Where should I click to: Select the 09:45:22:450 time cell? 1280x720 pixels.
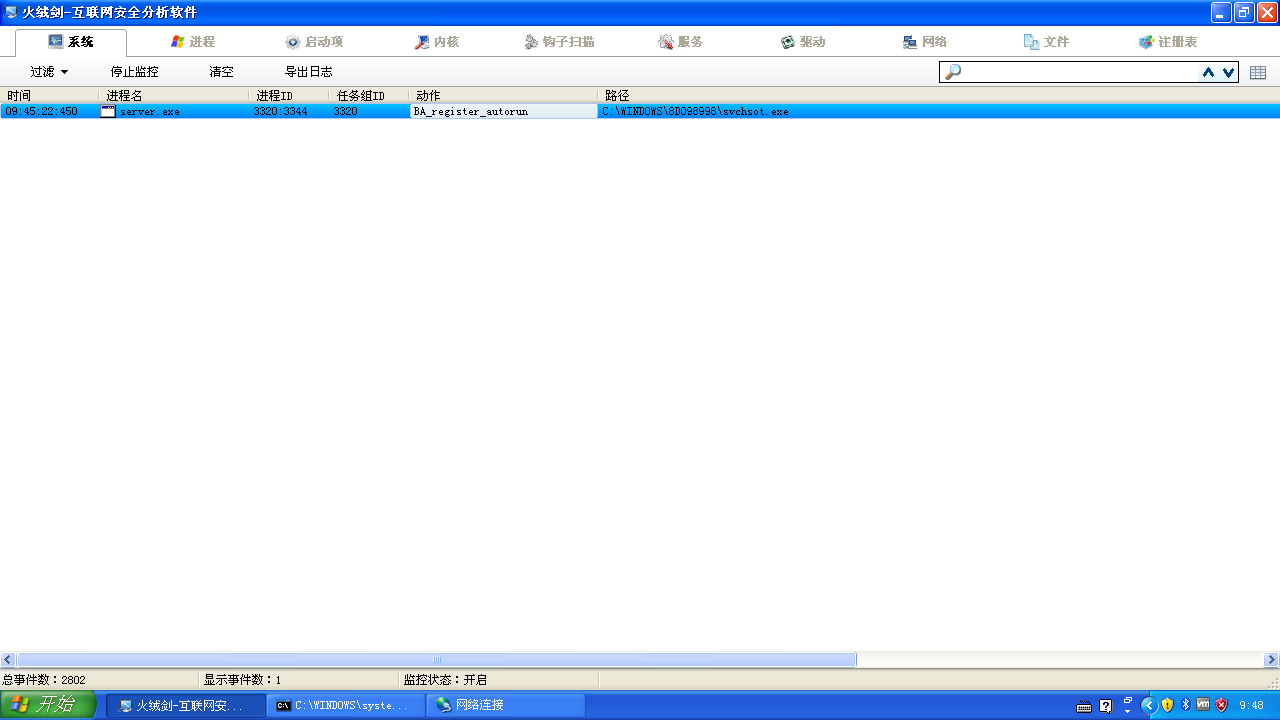tap(41, 112)
